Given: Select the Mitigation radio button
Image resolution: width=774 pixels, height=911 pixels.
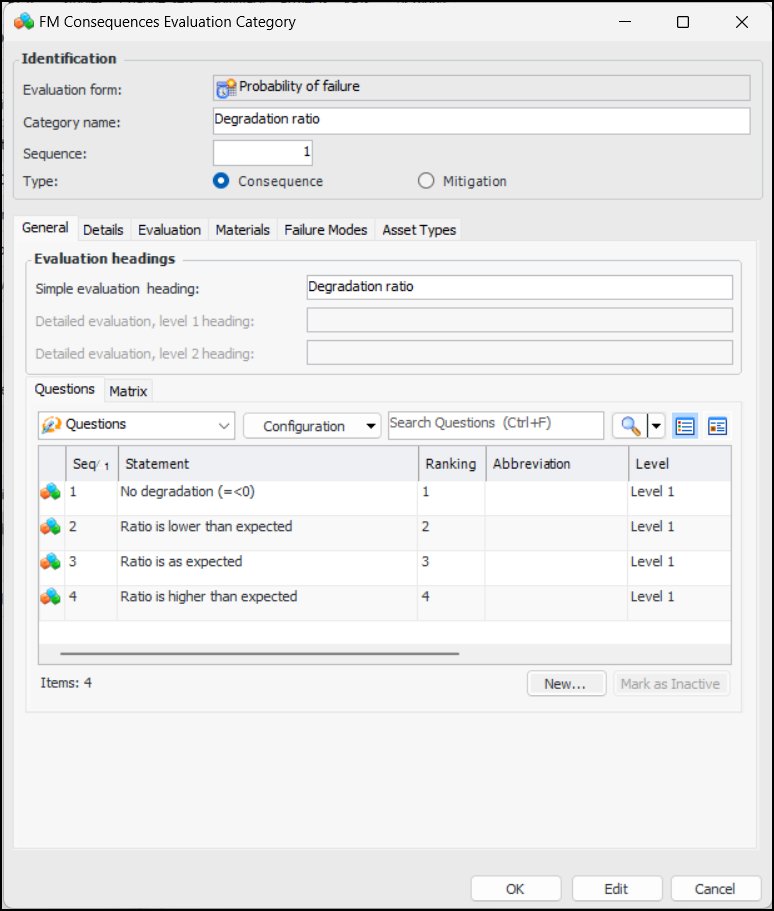Looking at the screenshot, I should pyautogui.click(x=426, y=181).
